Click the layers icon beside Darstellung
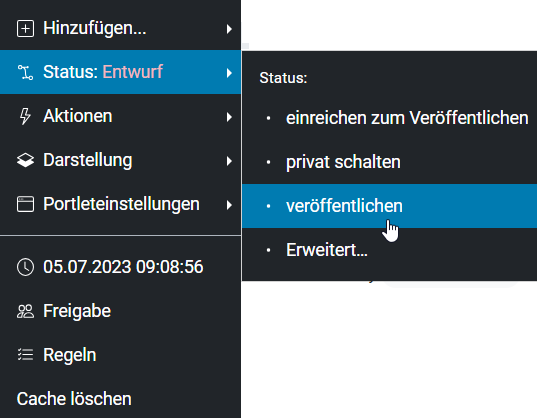The image size is (537, 418). tap(25, 160)
